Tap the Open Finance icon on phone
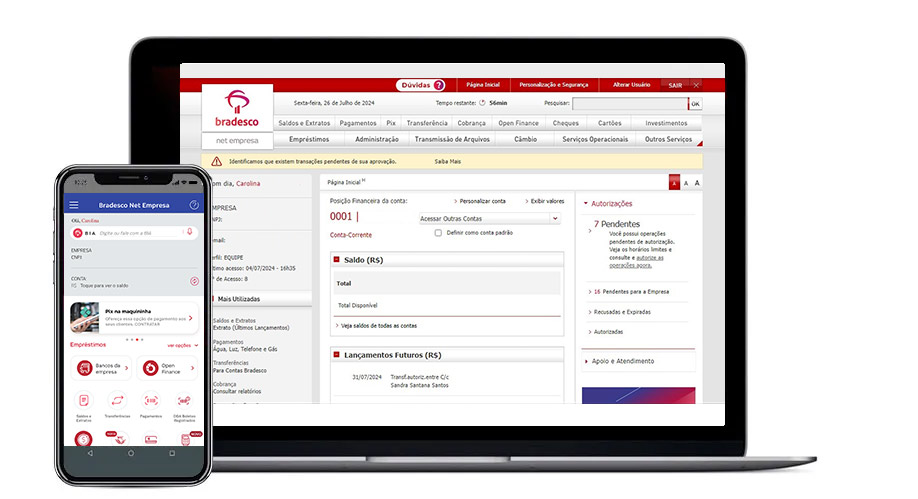 pos(151,369)
